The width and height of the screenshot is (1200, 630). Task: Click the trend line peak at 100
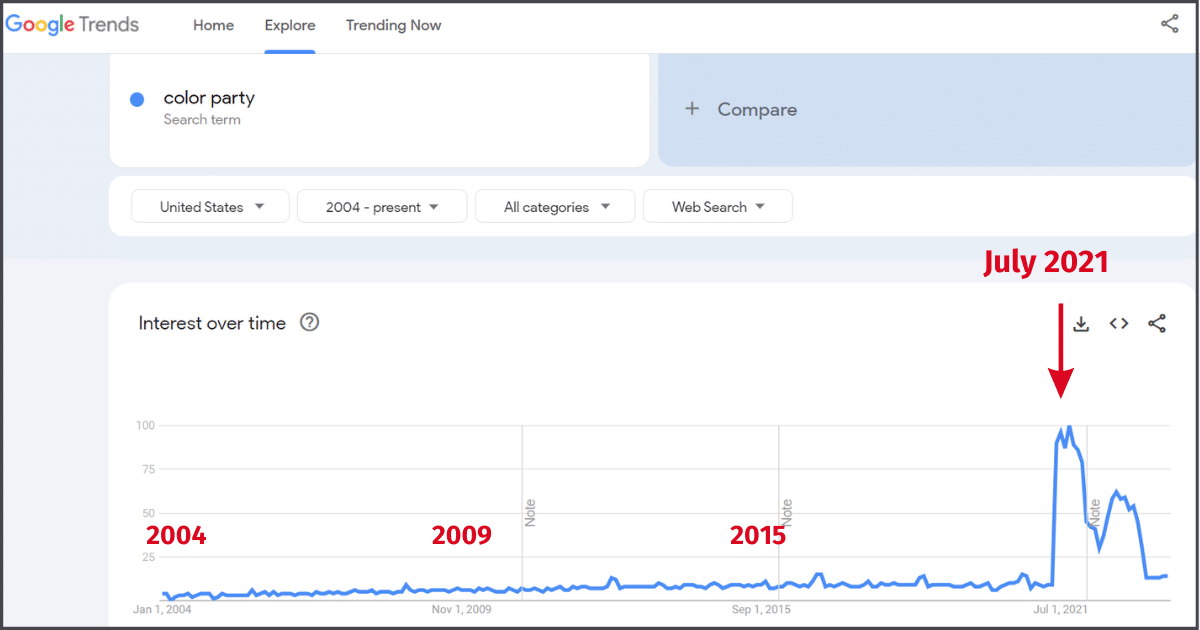pyautogui.click(x=1069, y=427)
